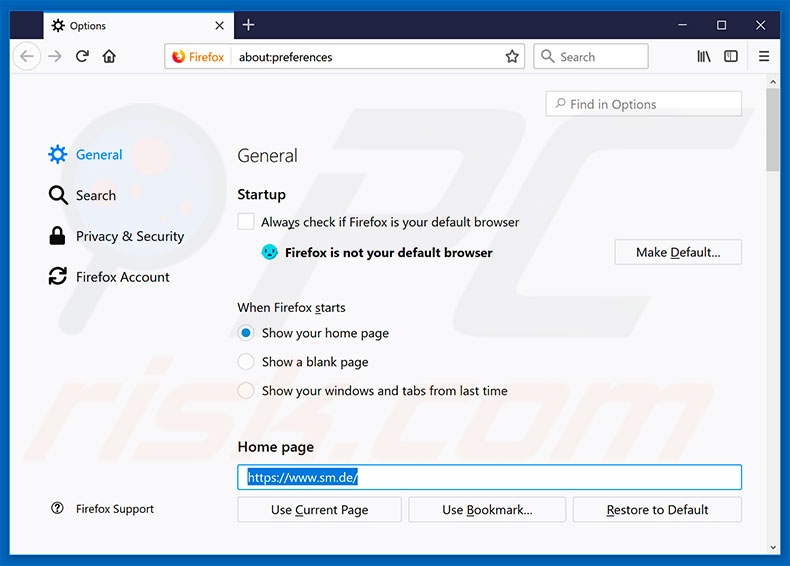
Task: Go back using the back arrow button
Action: (x=27, y=56)
